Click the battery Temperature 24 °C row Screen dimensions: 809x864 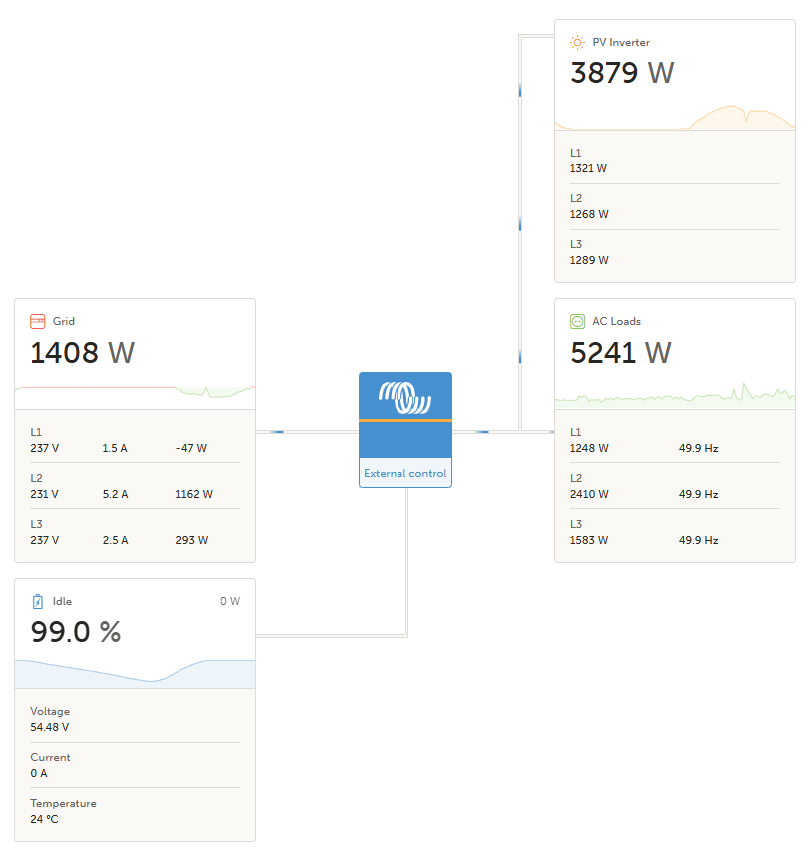(x=63, y=811)
